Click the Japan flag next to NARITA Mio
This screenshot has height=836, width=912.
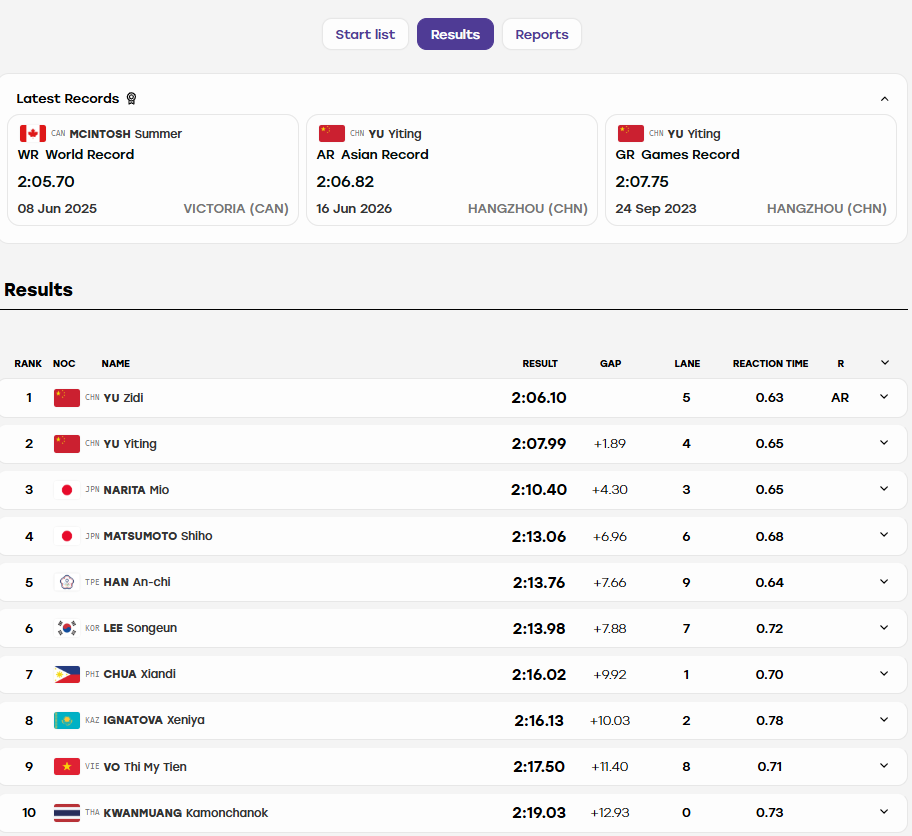[67, 490]
